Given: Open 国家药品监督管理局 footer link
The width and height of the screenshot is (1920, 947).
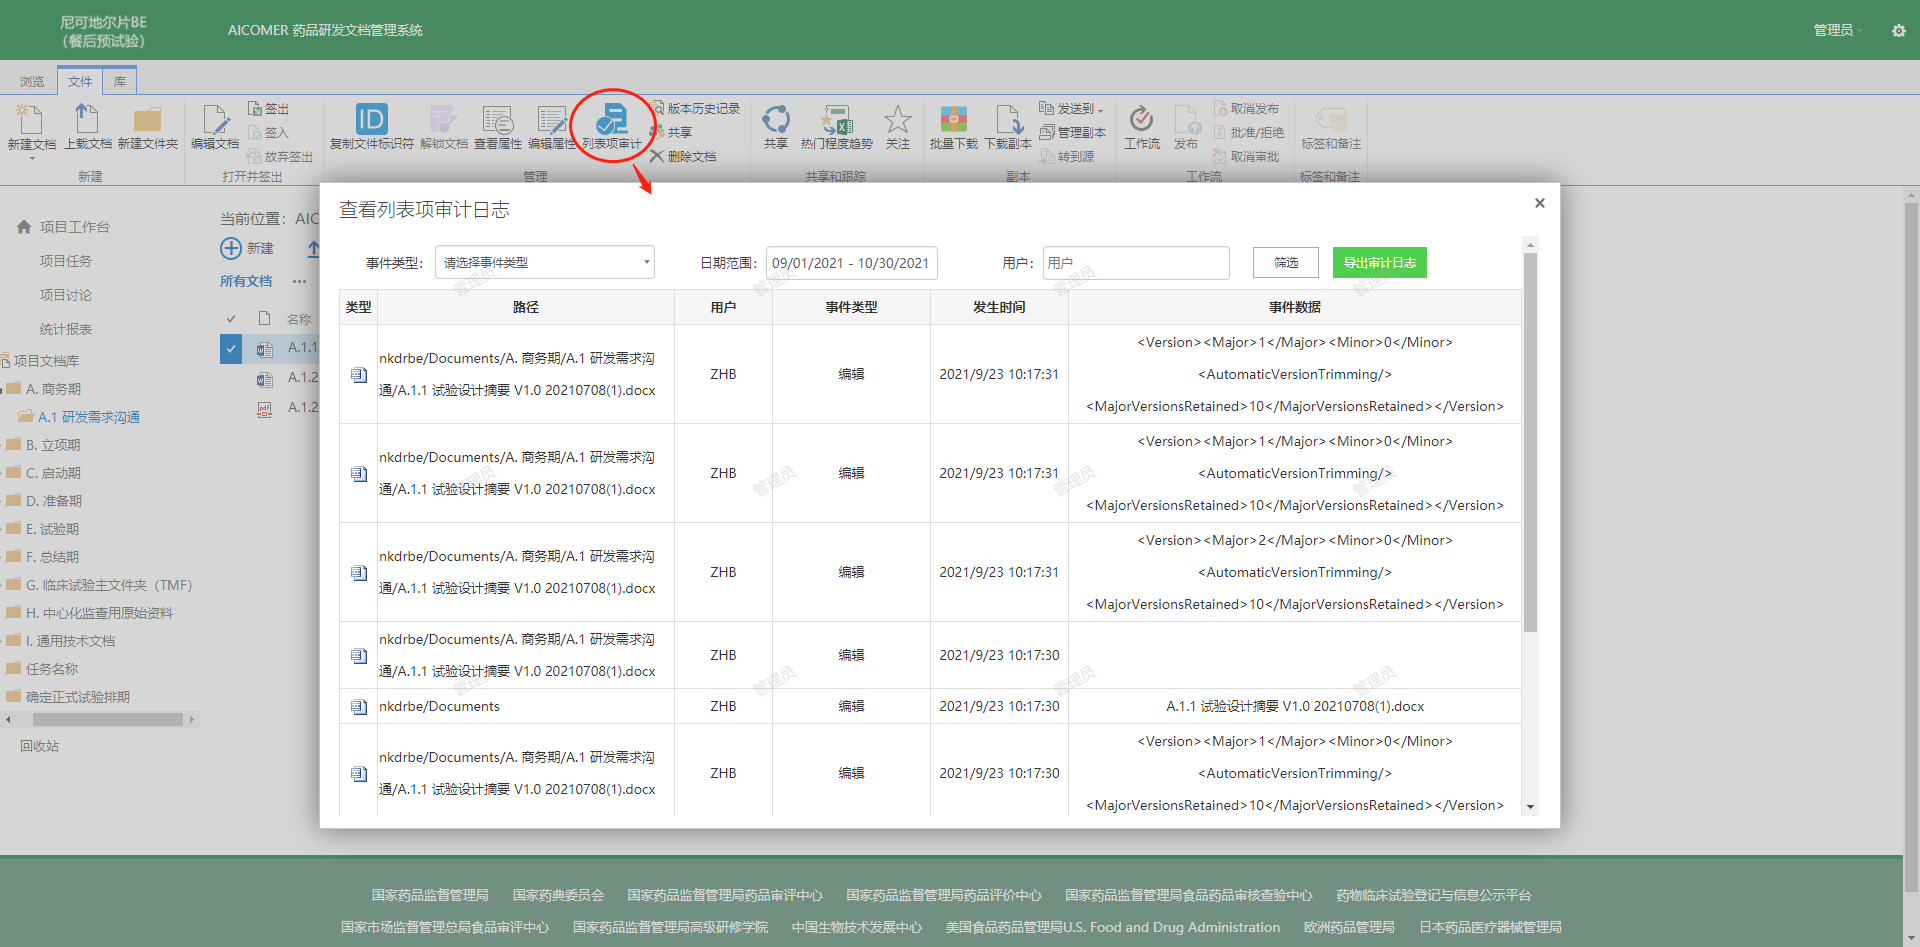Looking at the screenshot, I should coord(430,895).
